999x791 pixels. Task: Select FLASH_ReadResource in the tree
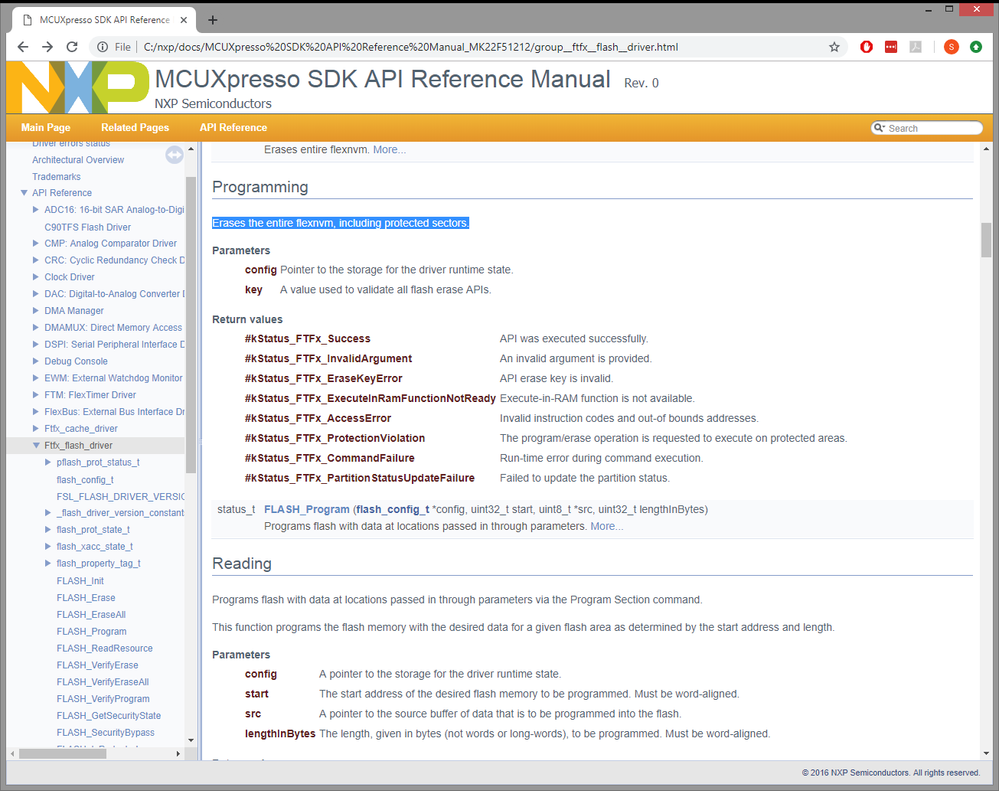click(x=104, y=648)
